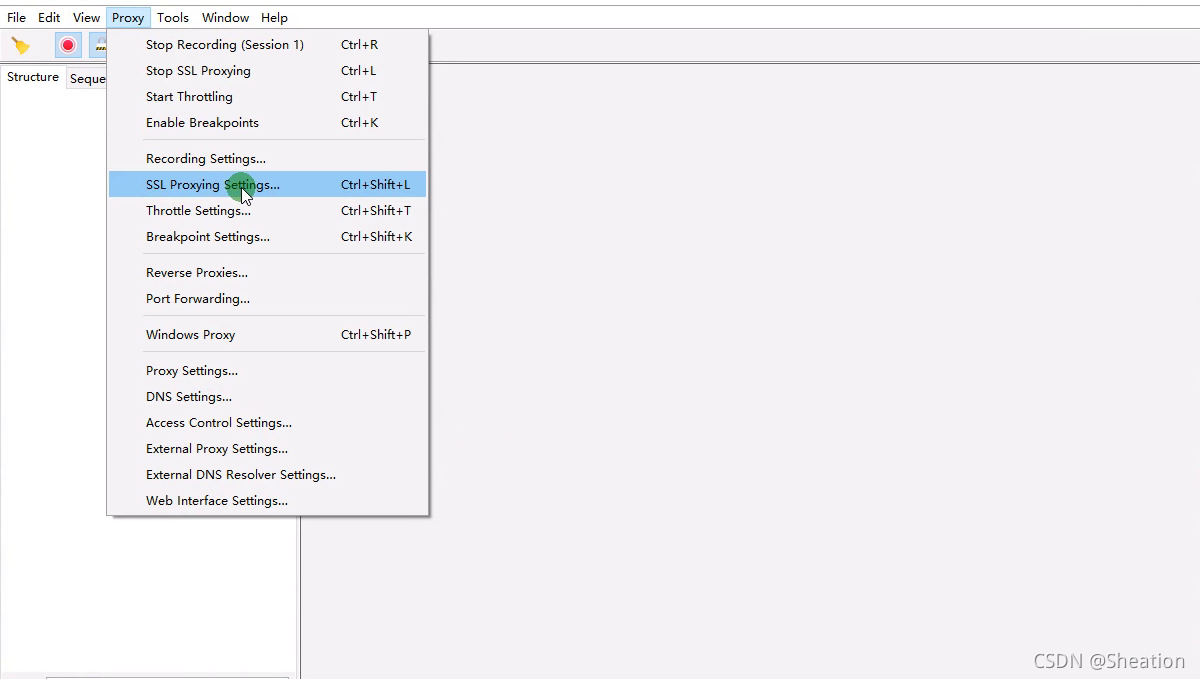Viewport: 1200px width, 679px height.
Task: Close the open Proxy menu
Action: [x=128, y=17]
